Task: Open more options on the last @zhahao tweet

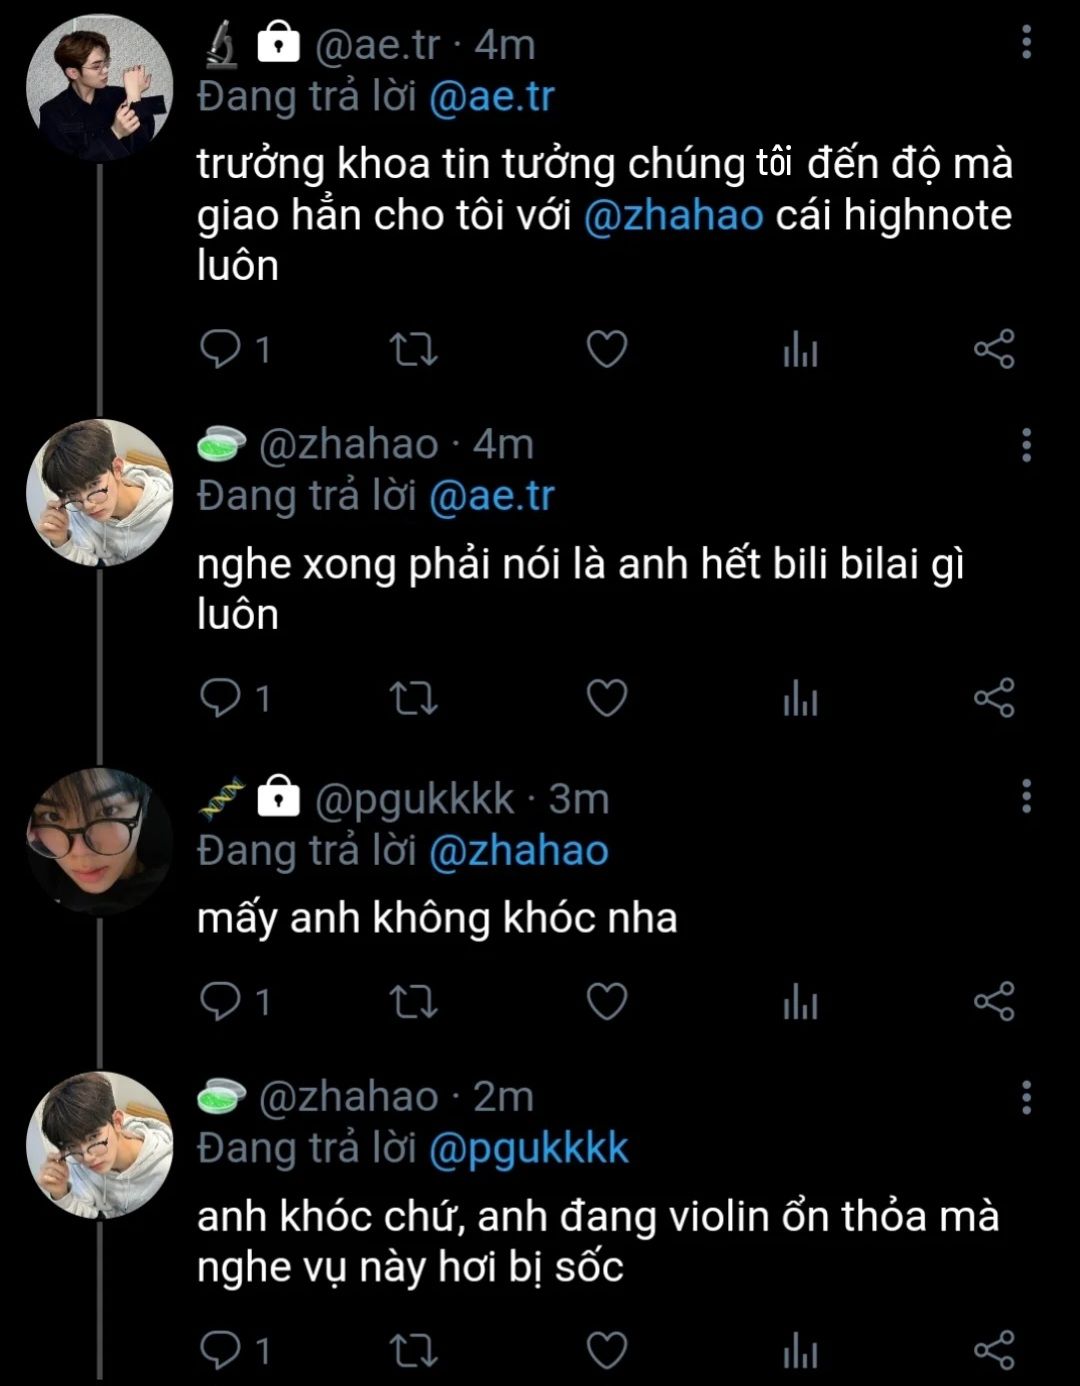Action: [x=1026, y=1097]
